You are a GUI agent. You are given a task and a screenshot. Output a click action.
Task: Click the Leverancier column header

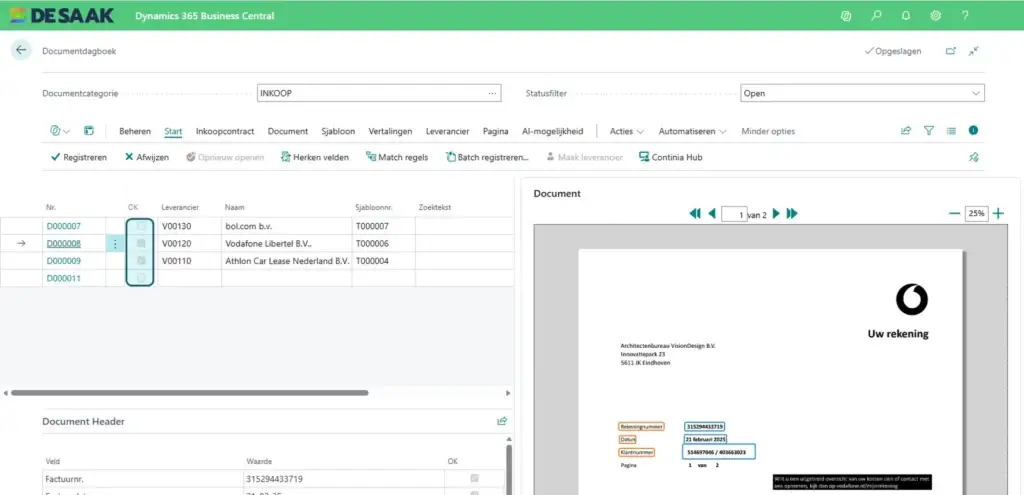(x=180, y=207)
